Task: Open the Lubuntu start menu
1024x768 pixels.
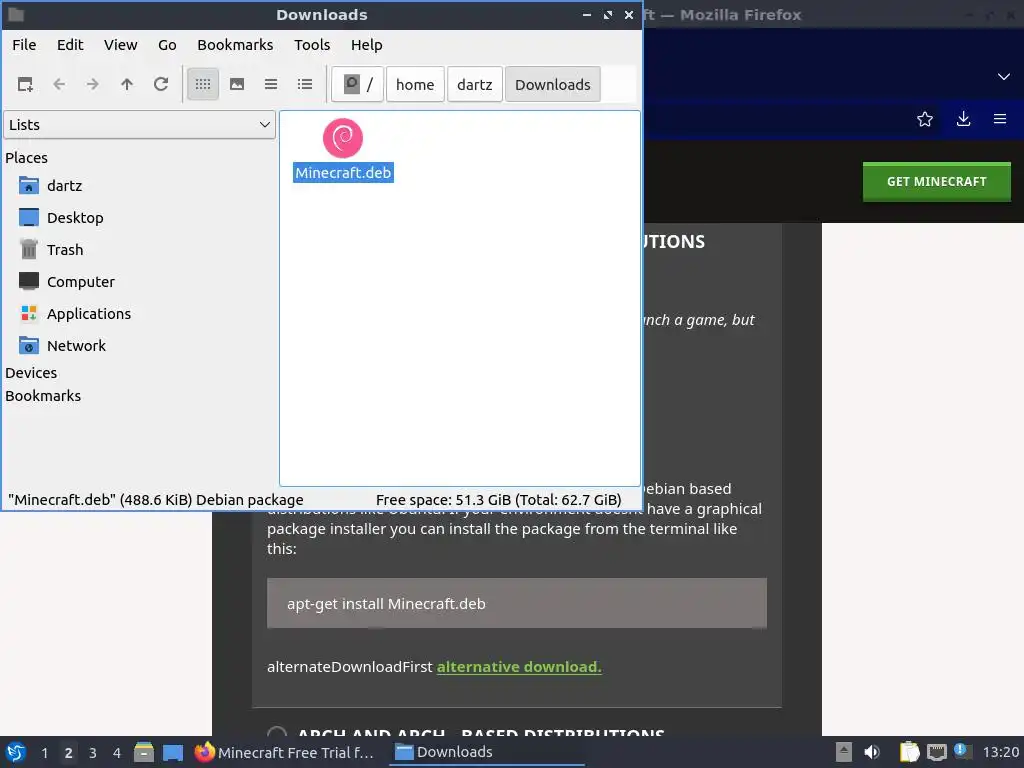Action: tap(16, 752)
